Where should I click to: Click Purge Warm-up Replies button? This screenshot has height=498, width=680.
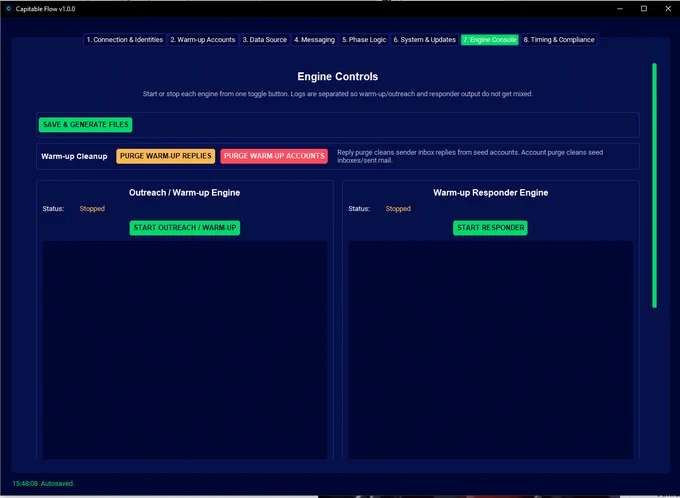pos(166,156)
